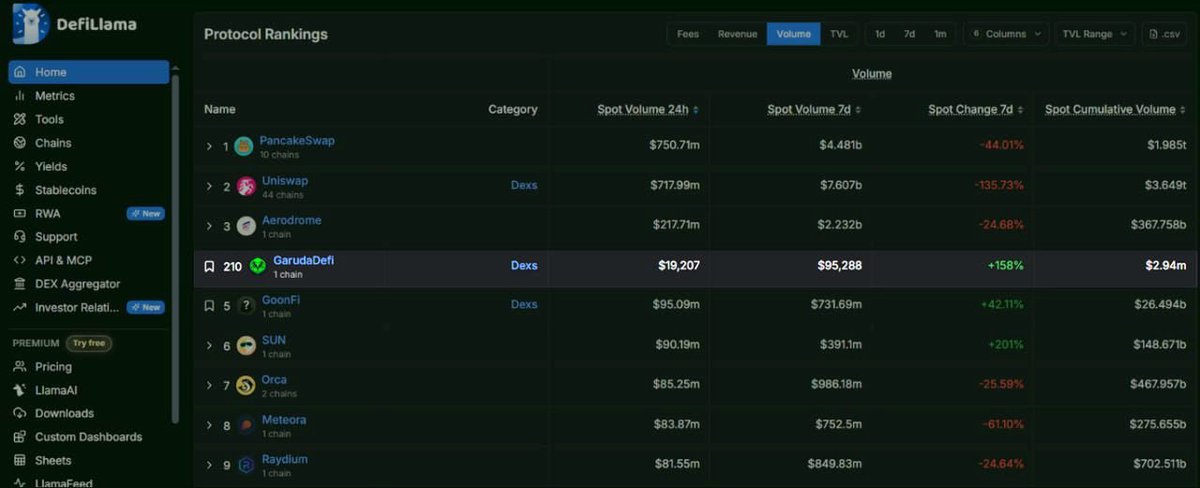Expand the Meteora row chevron
The width and height of the screenshot is (1200, 488).
(x=209, y=426)
